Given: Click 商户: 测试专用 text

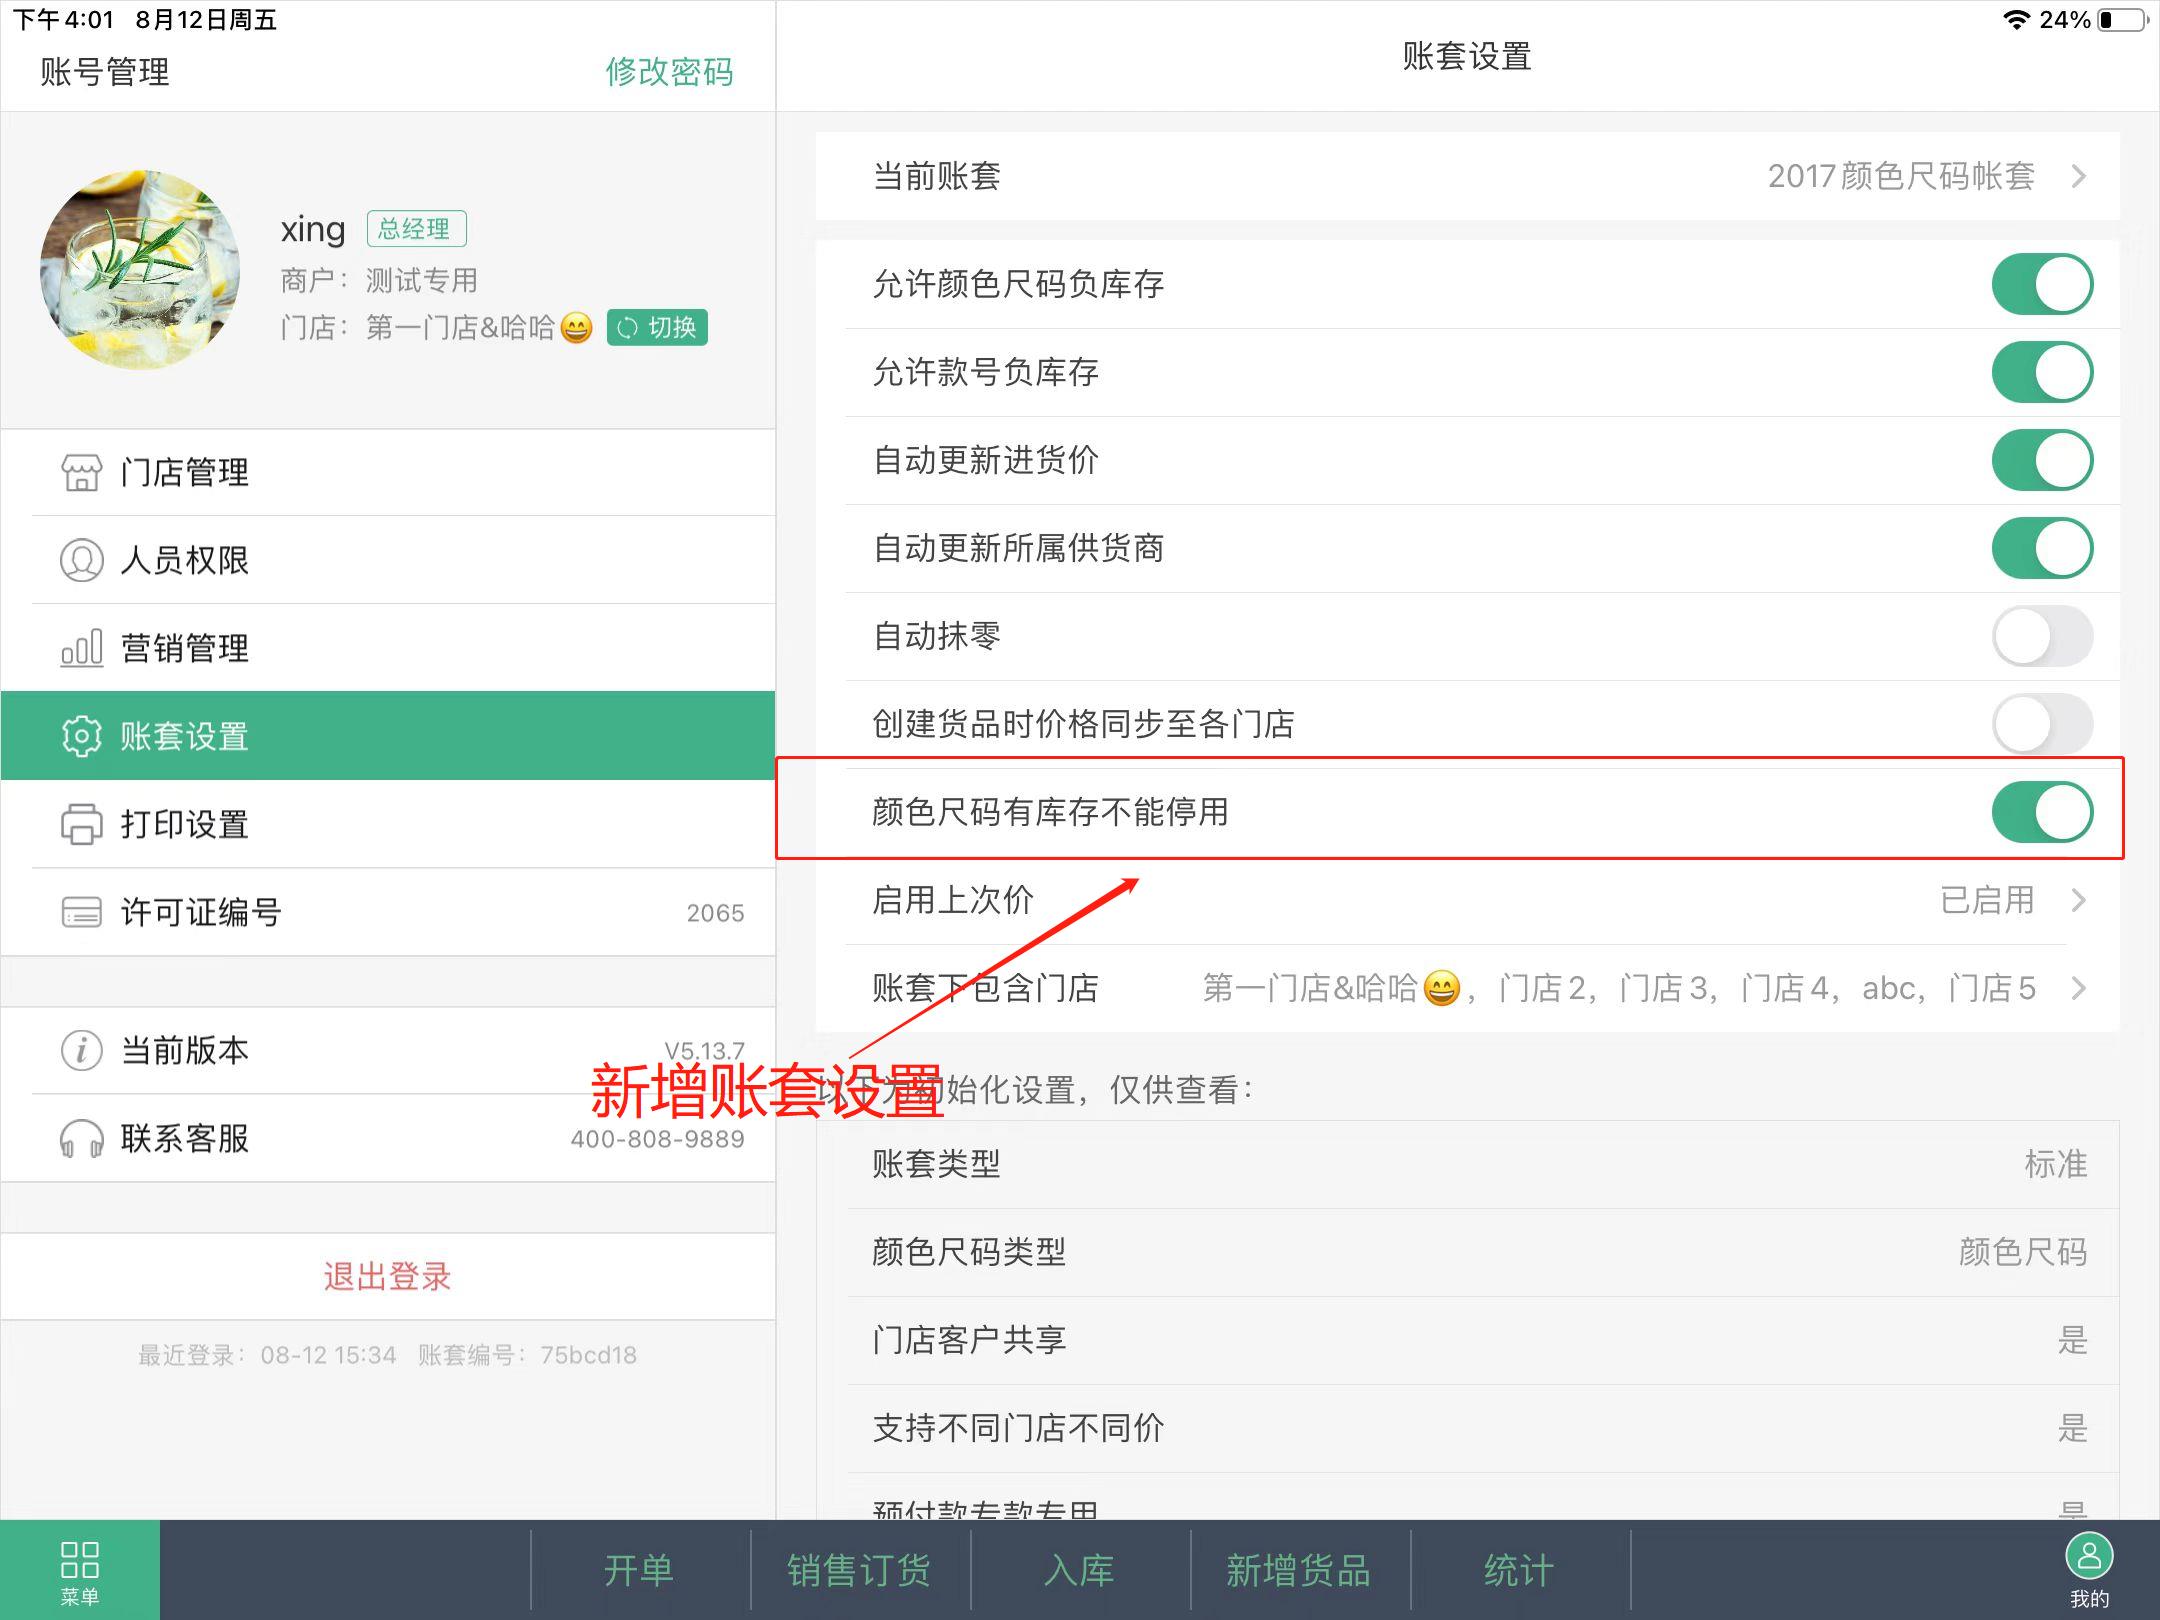Looking at the screenshot, I should tap(379, 280).
